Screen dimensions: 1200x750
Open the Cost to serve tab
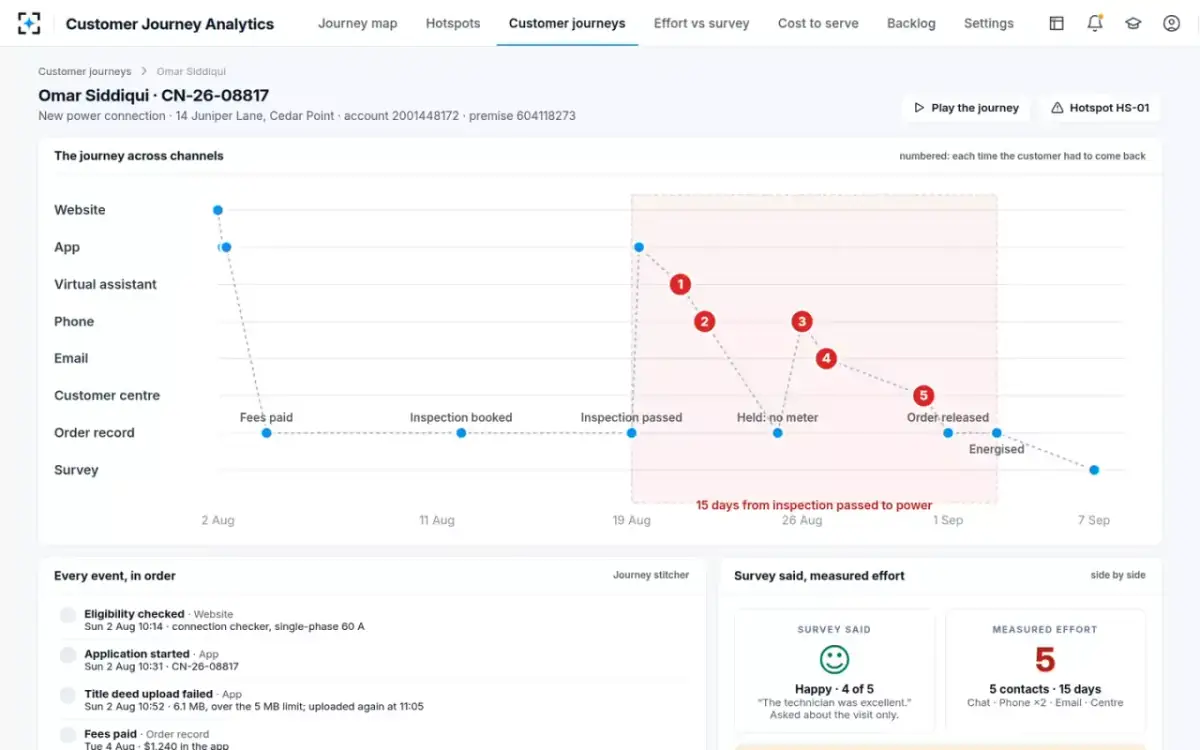click(818, 23)
